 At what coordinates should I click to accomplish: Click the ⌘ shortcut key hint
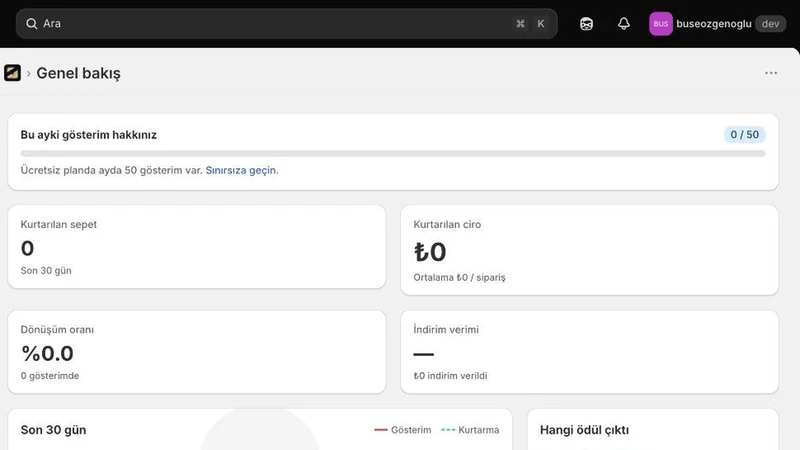(x=520, y=23)
